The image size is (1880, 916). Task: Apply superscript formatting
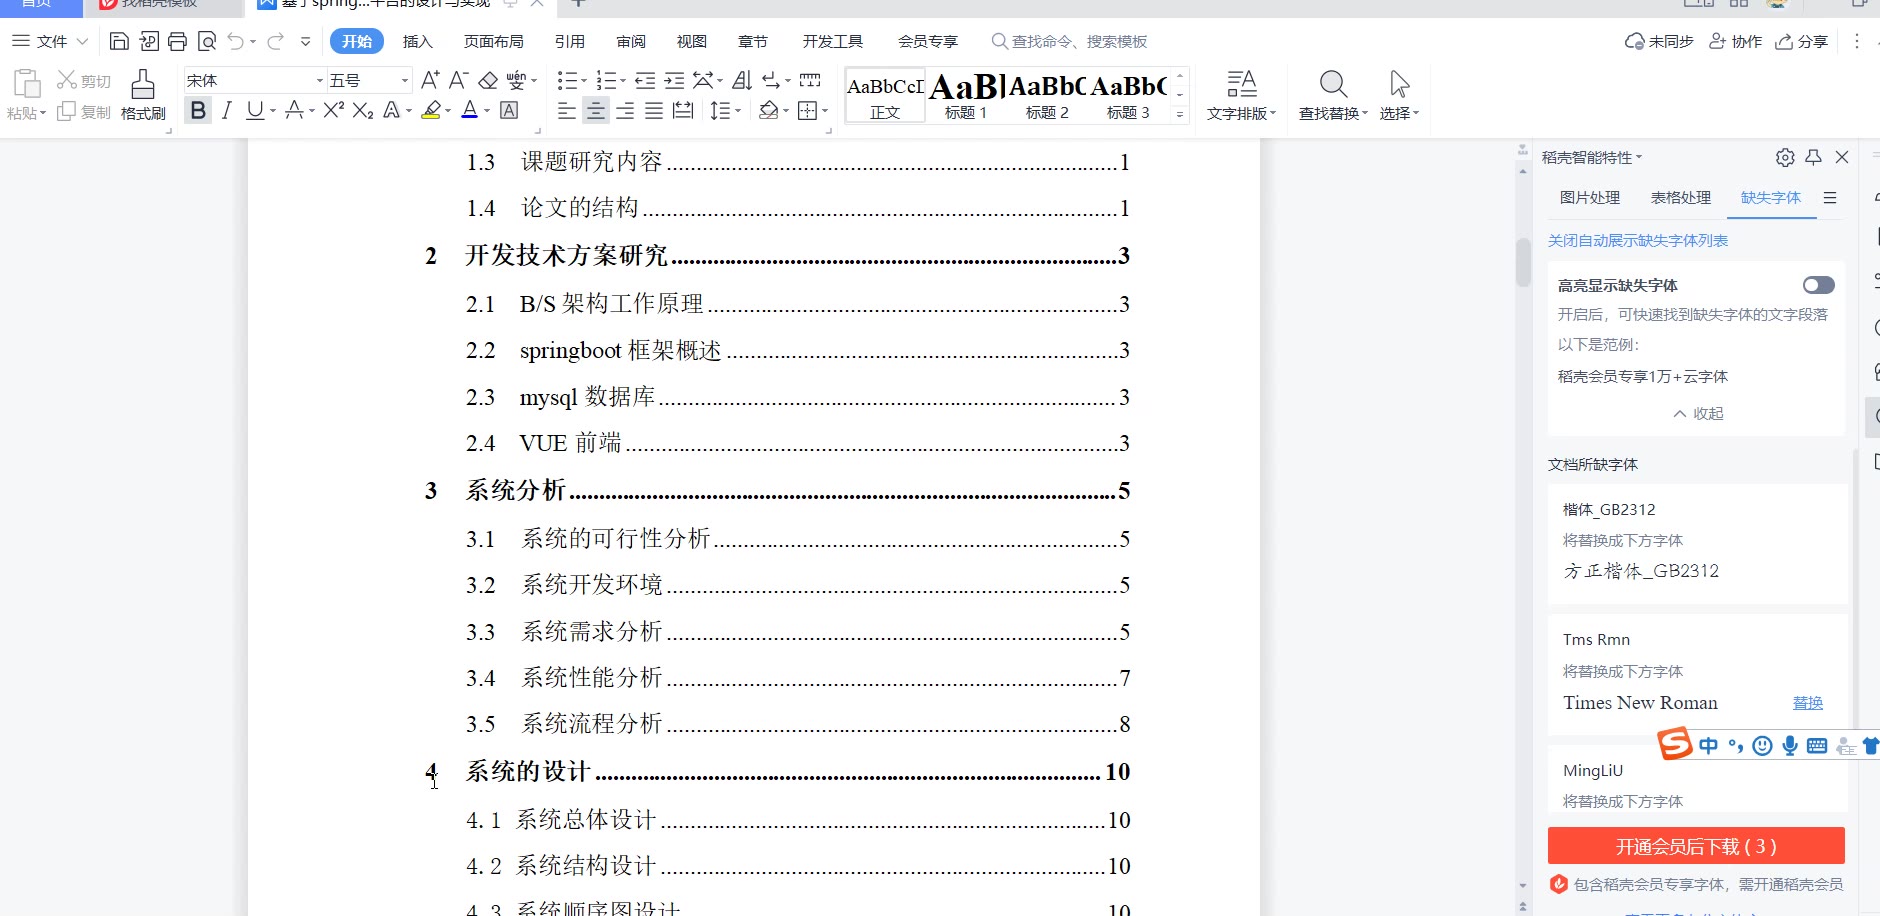coord(334,110)
